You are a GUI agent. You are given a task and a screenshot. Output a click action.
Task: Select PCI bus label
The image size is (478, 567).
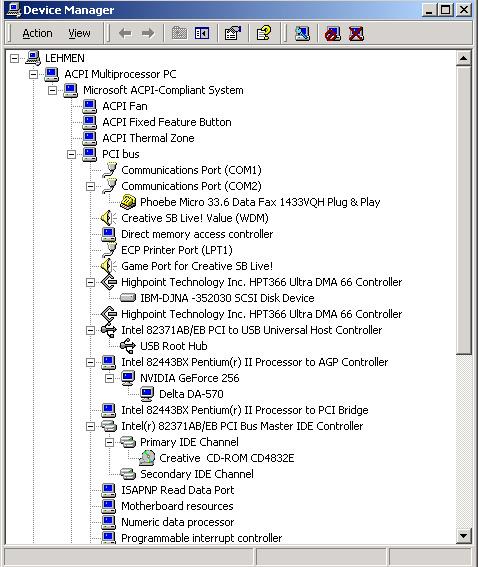pos(121,154)
